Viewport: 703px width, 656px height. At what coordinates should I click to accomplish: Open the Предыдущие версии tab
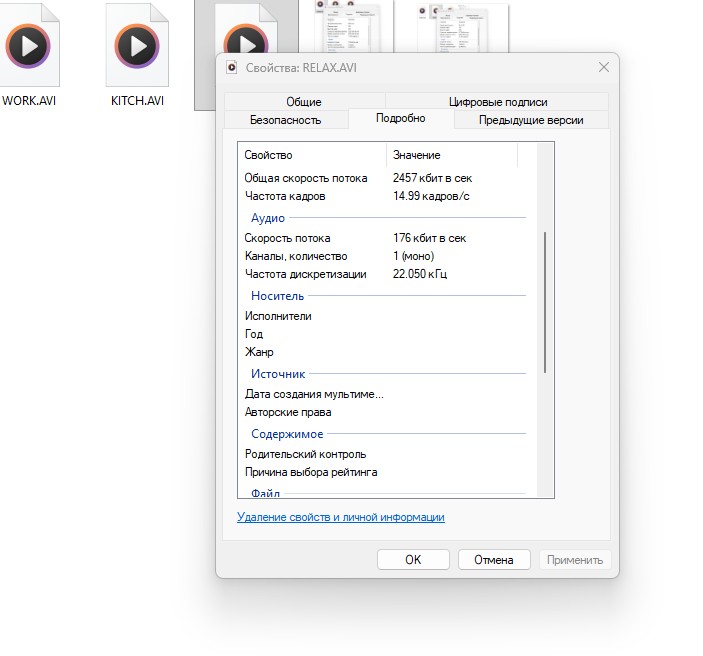[x=531, y=120]
